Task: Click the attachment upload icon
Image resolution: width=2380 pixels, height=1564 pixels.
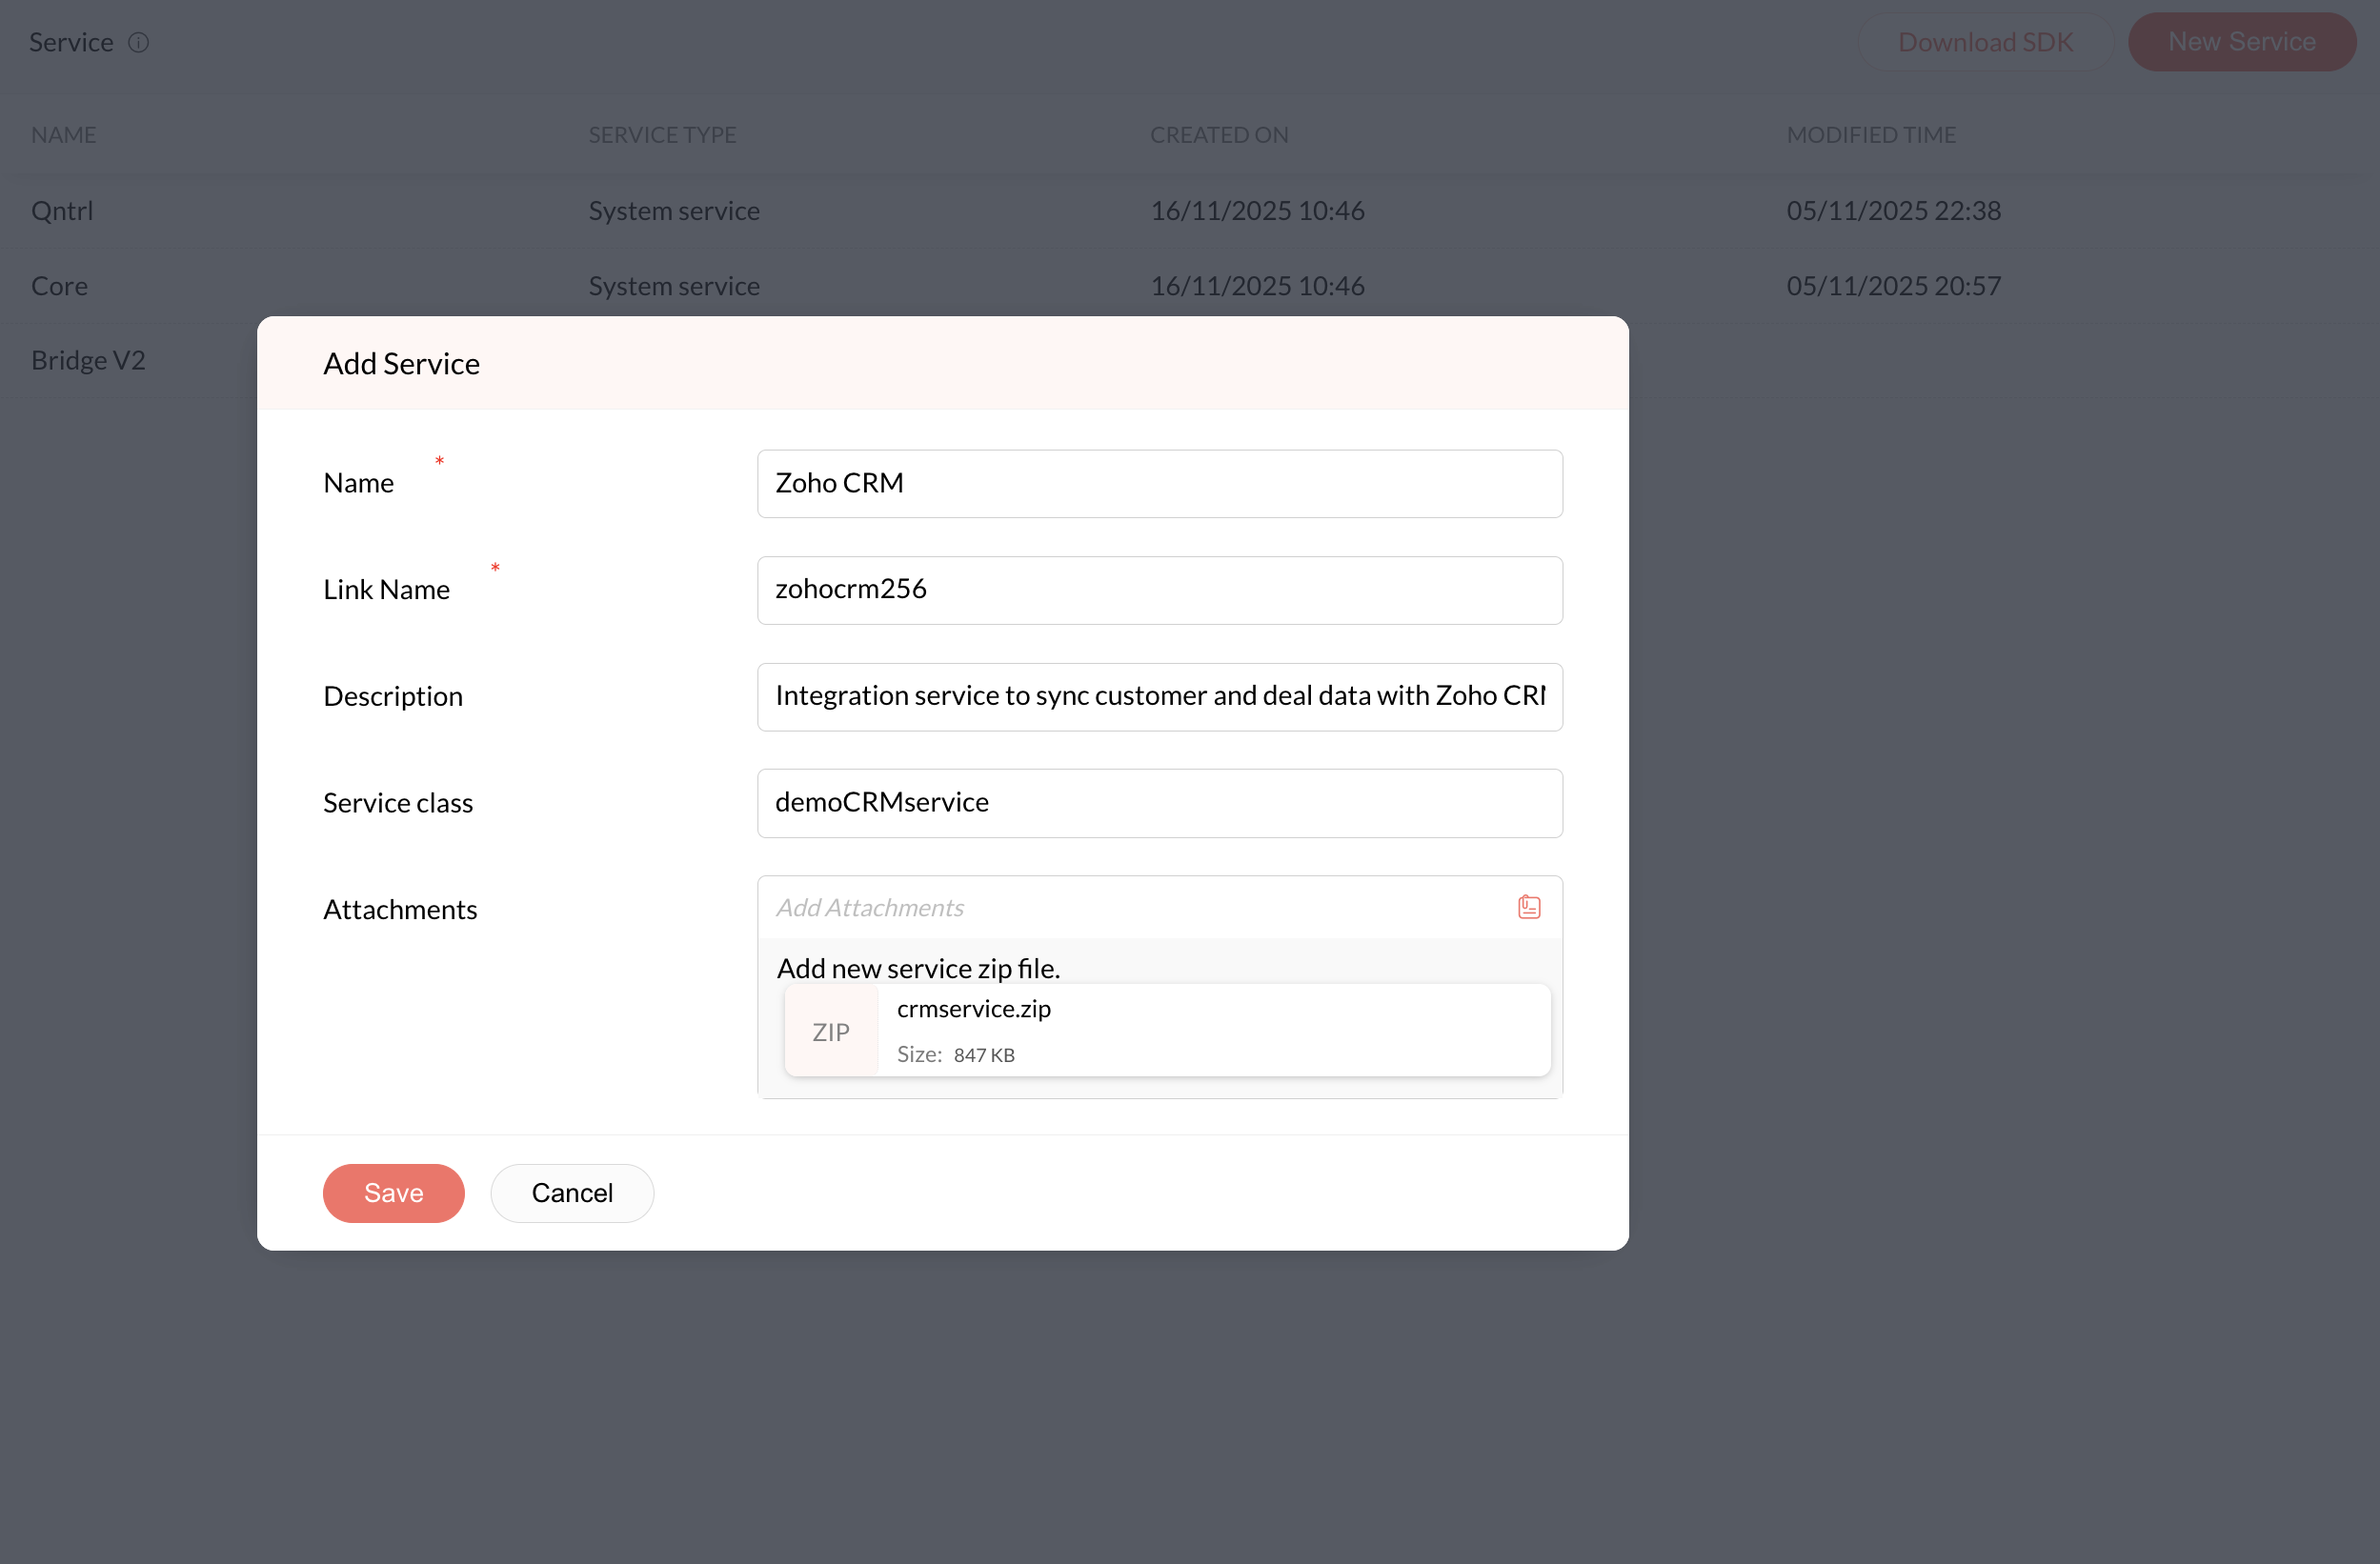Action: [1528, 907]
